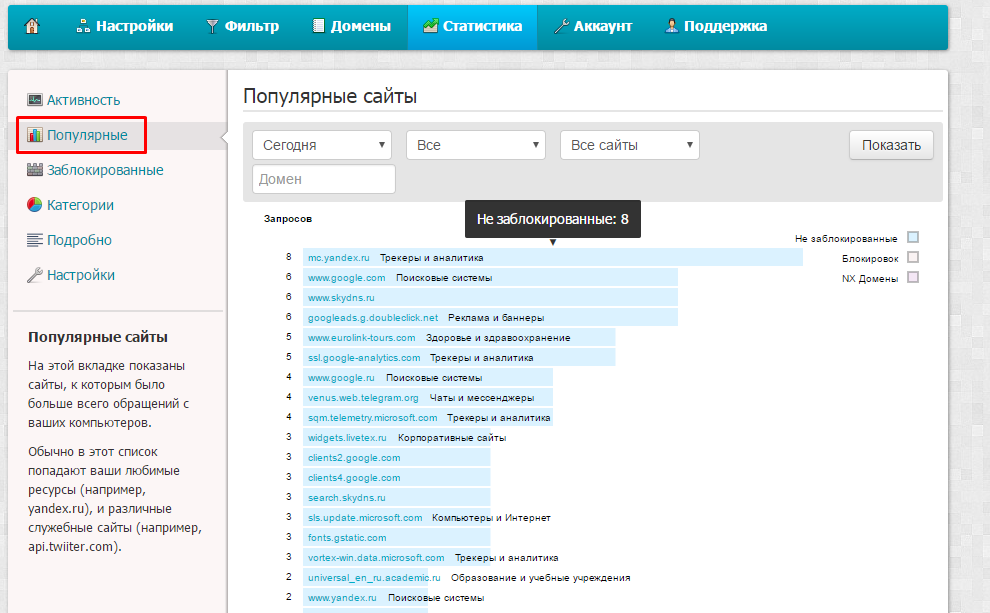
Task: Click the home icon in the top bar
Action: [x=32, y=26]
